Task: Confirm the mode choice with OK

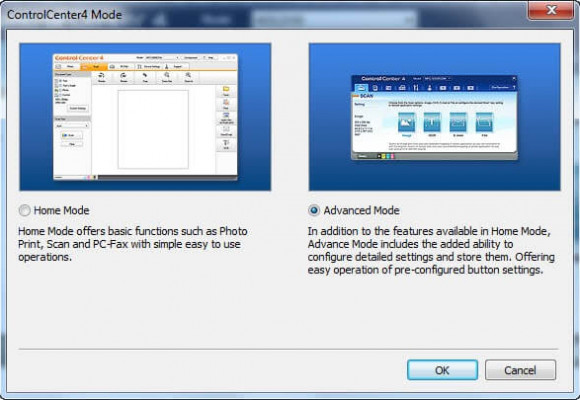Action: (442, 370)
